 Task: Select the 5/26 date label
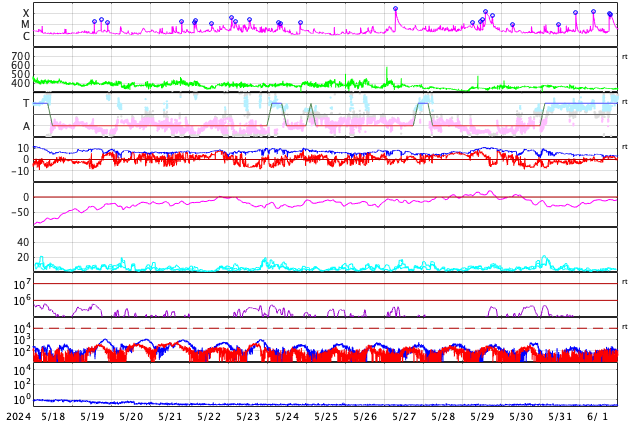coord(366,417)
